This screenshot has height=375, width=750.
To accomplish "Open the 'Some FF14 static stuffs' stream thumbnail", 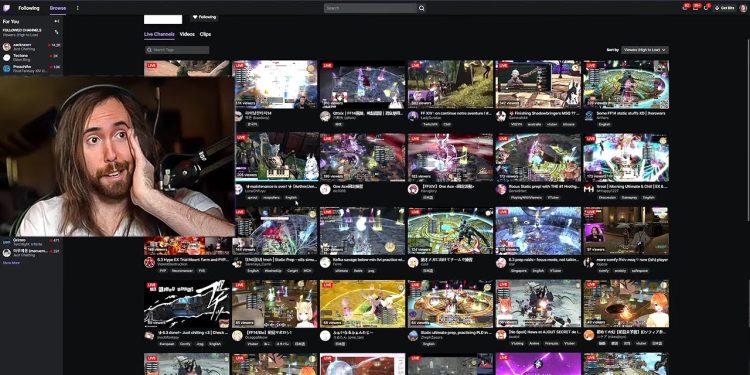I will (x=626, y=84).
